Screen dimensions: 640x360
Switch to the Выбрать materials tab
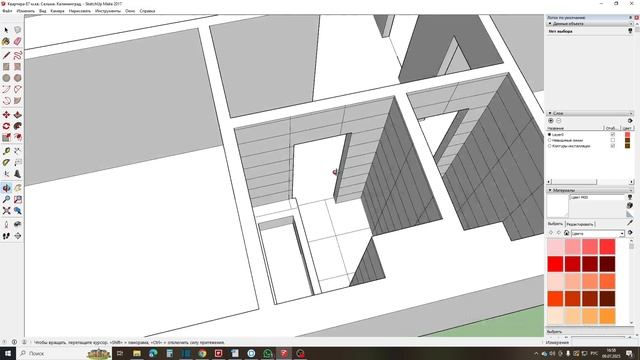pos(555,224)
